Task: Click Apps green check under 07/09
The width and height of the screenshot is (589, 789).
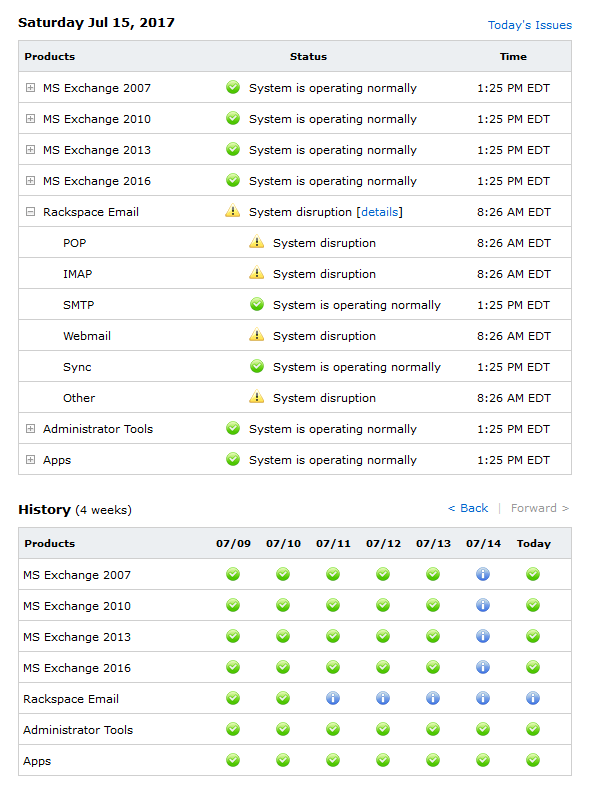Action: (x=233, y=760)
